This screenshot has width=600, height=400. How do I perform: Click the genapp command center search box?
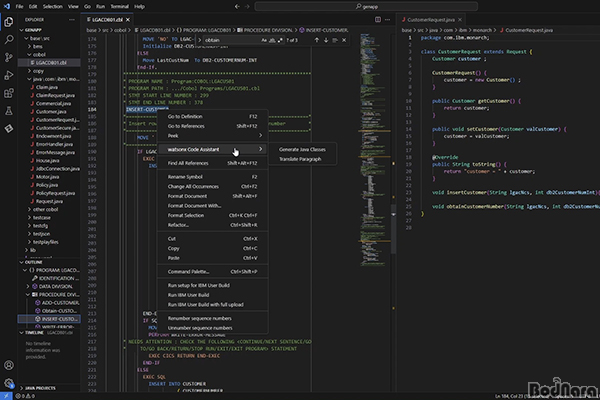(x=366, y=7)
